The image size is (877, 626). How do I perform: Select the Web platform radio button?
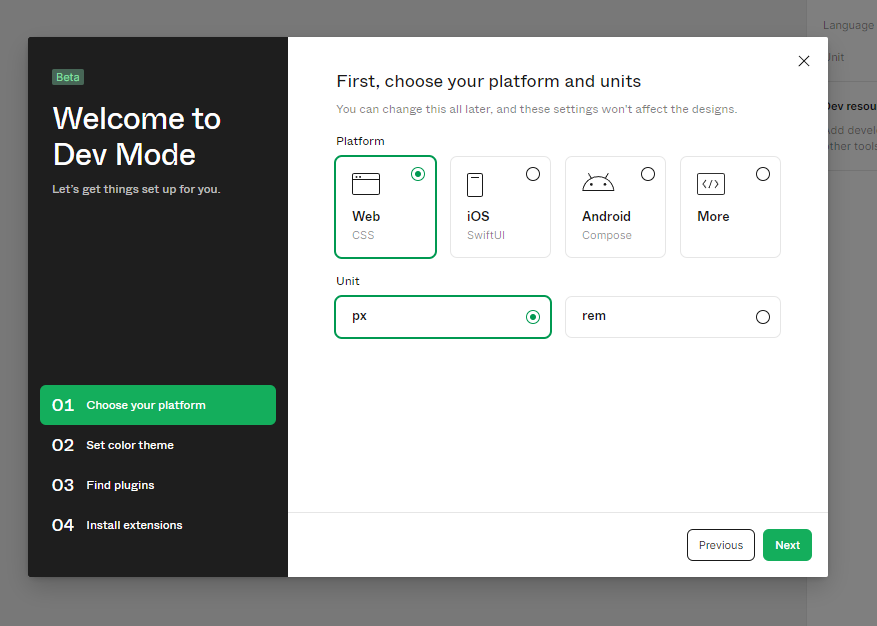(x=418, y=174)
